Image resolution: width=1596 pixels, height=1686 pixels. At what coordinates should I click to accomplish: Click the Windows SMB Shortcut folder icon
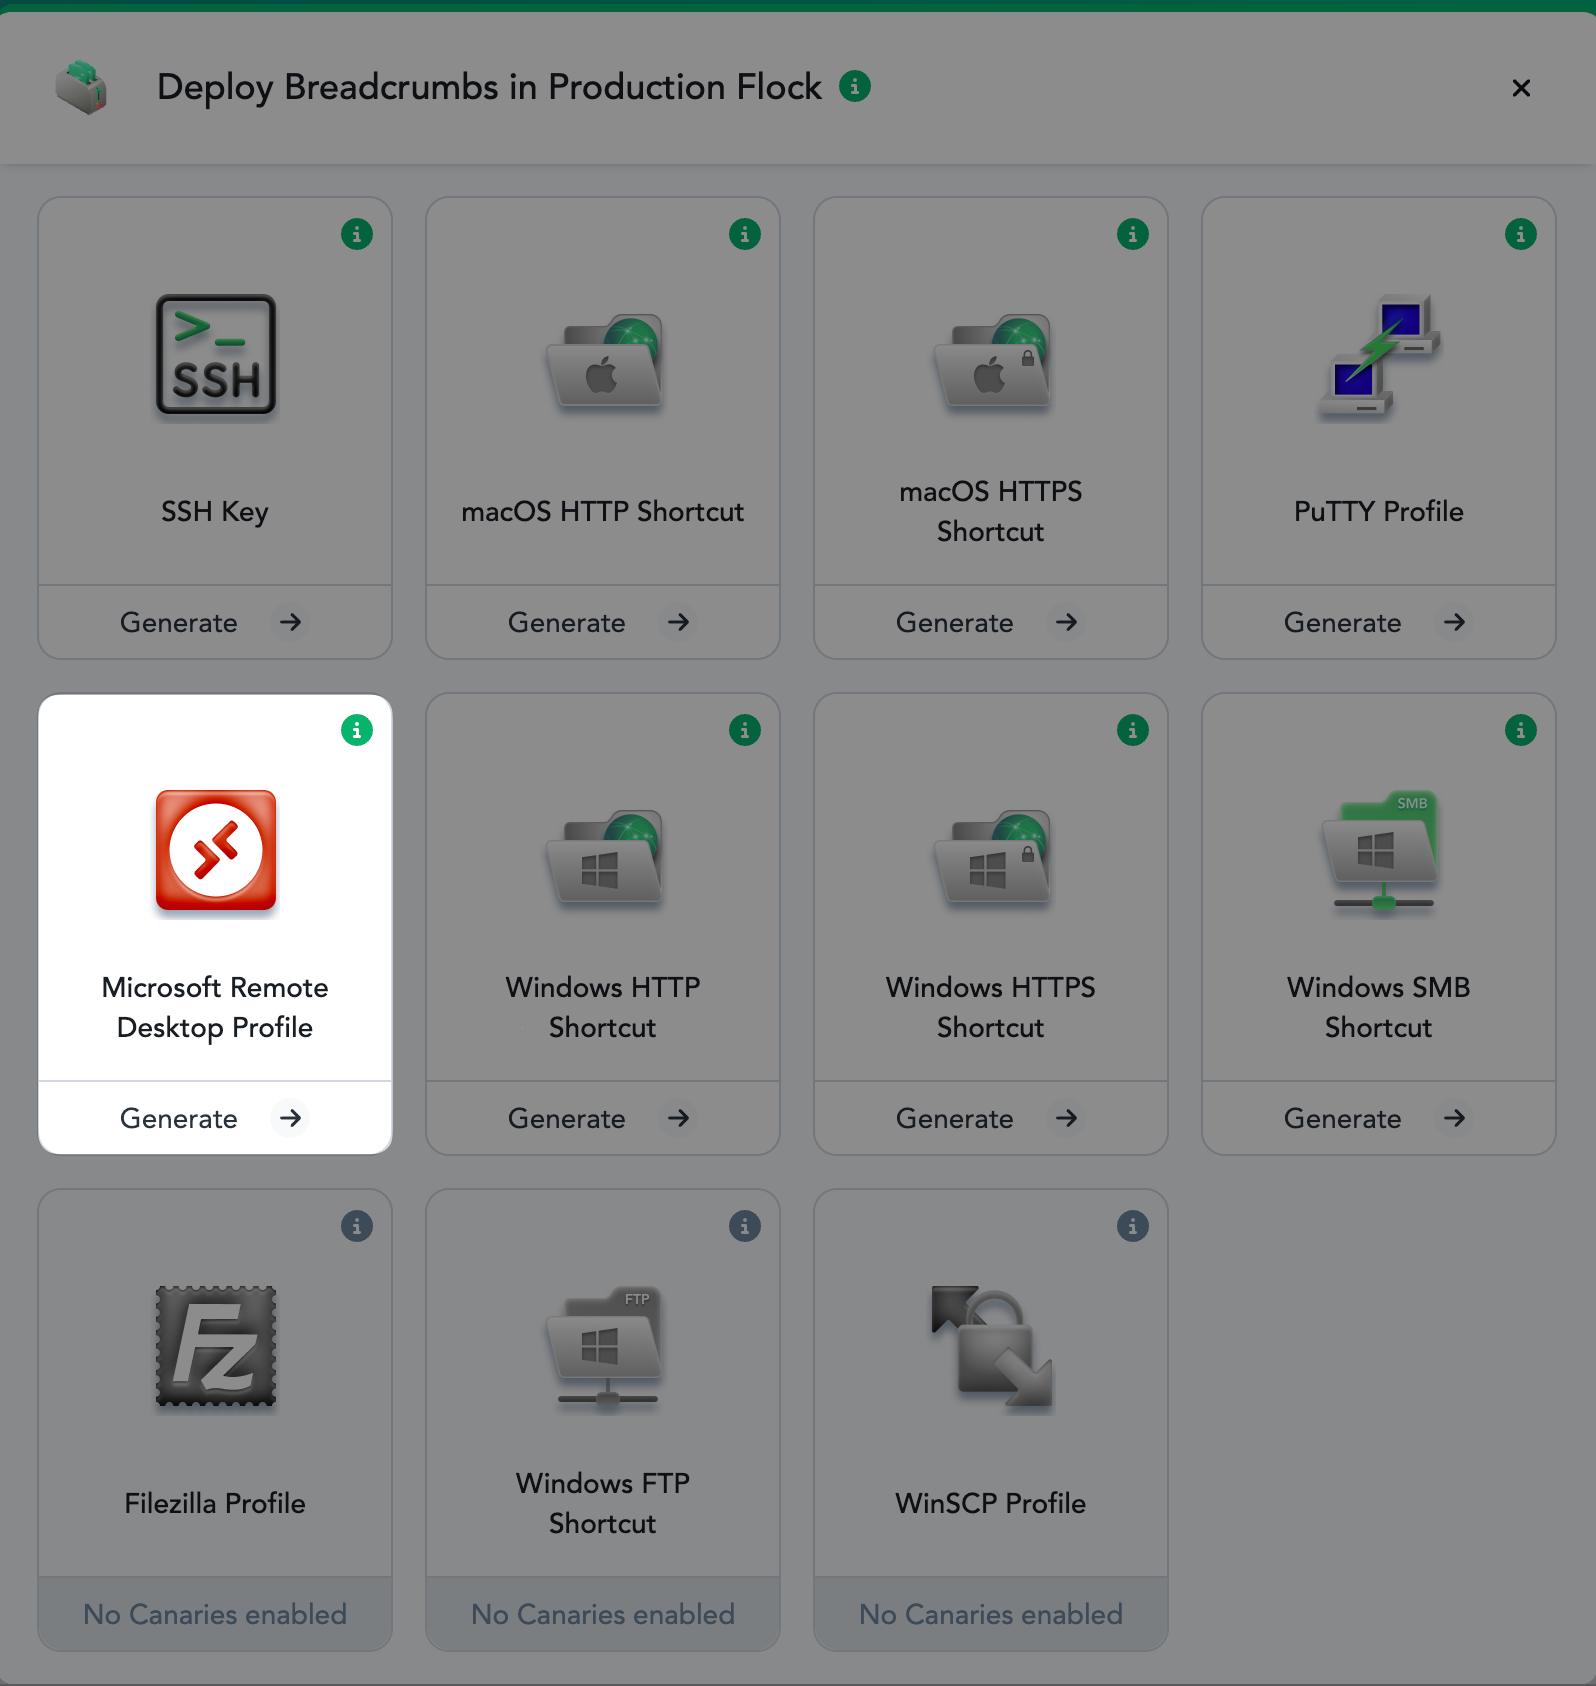pyautogui.click(x=1379, y=852)
